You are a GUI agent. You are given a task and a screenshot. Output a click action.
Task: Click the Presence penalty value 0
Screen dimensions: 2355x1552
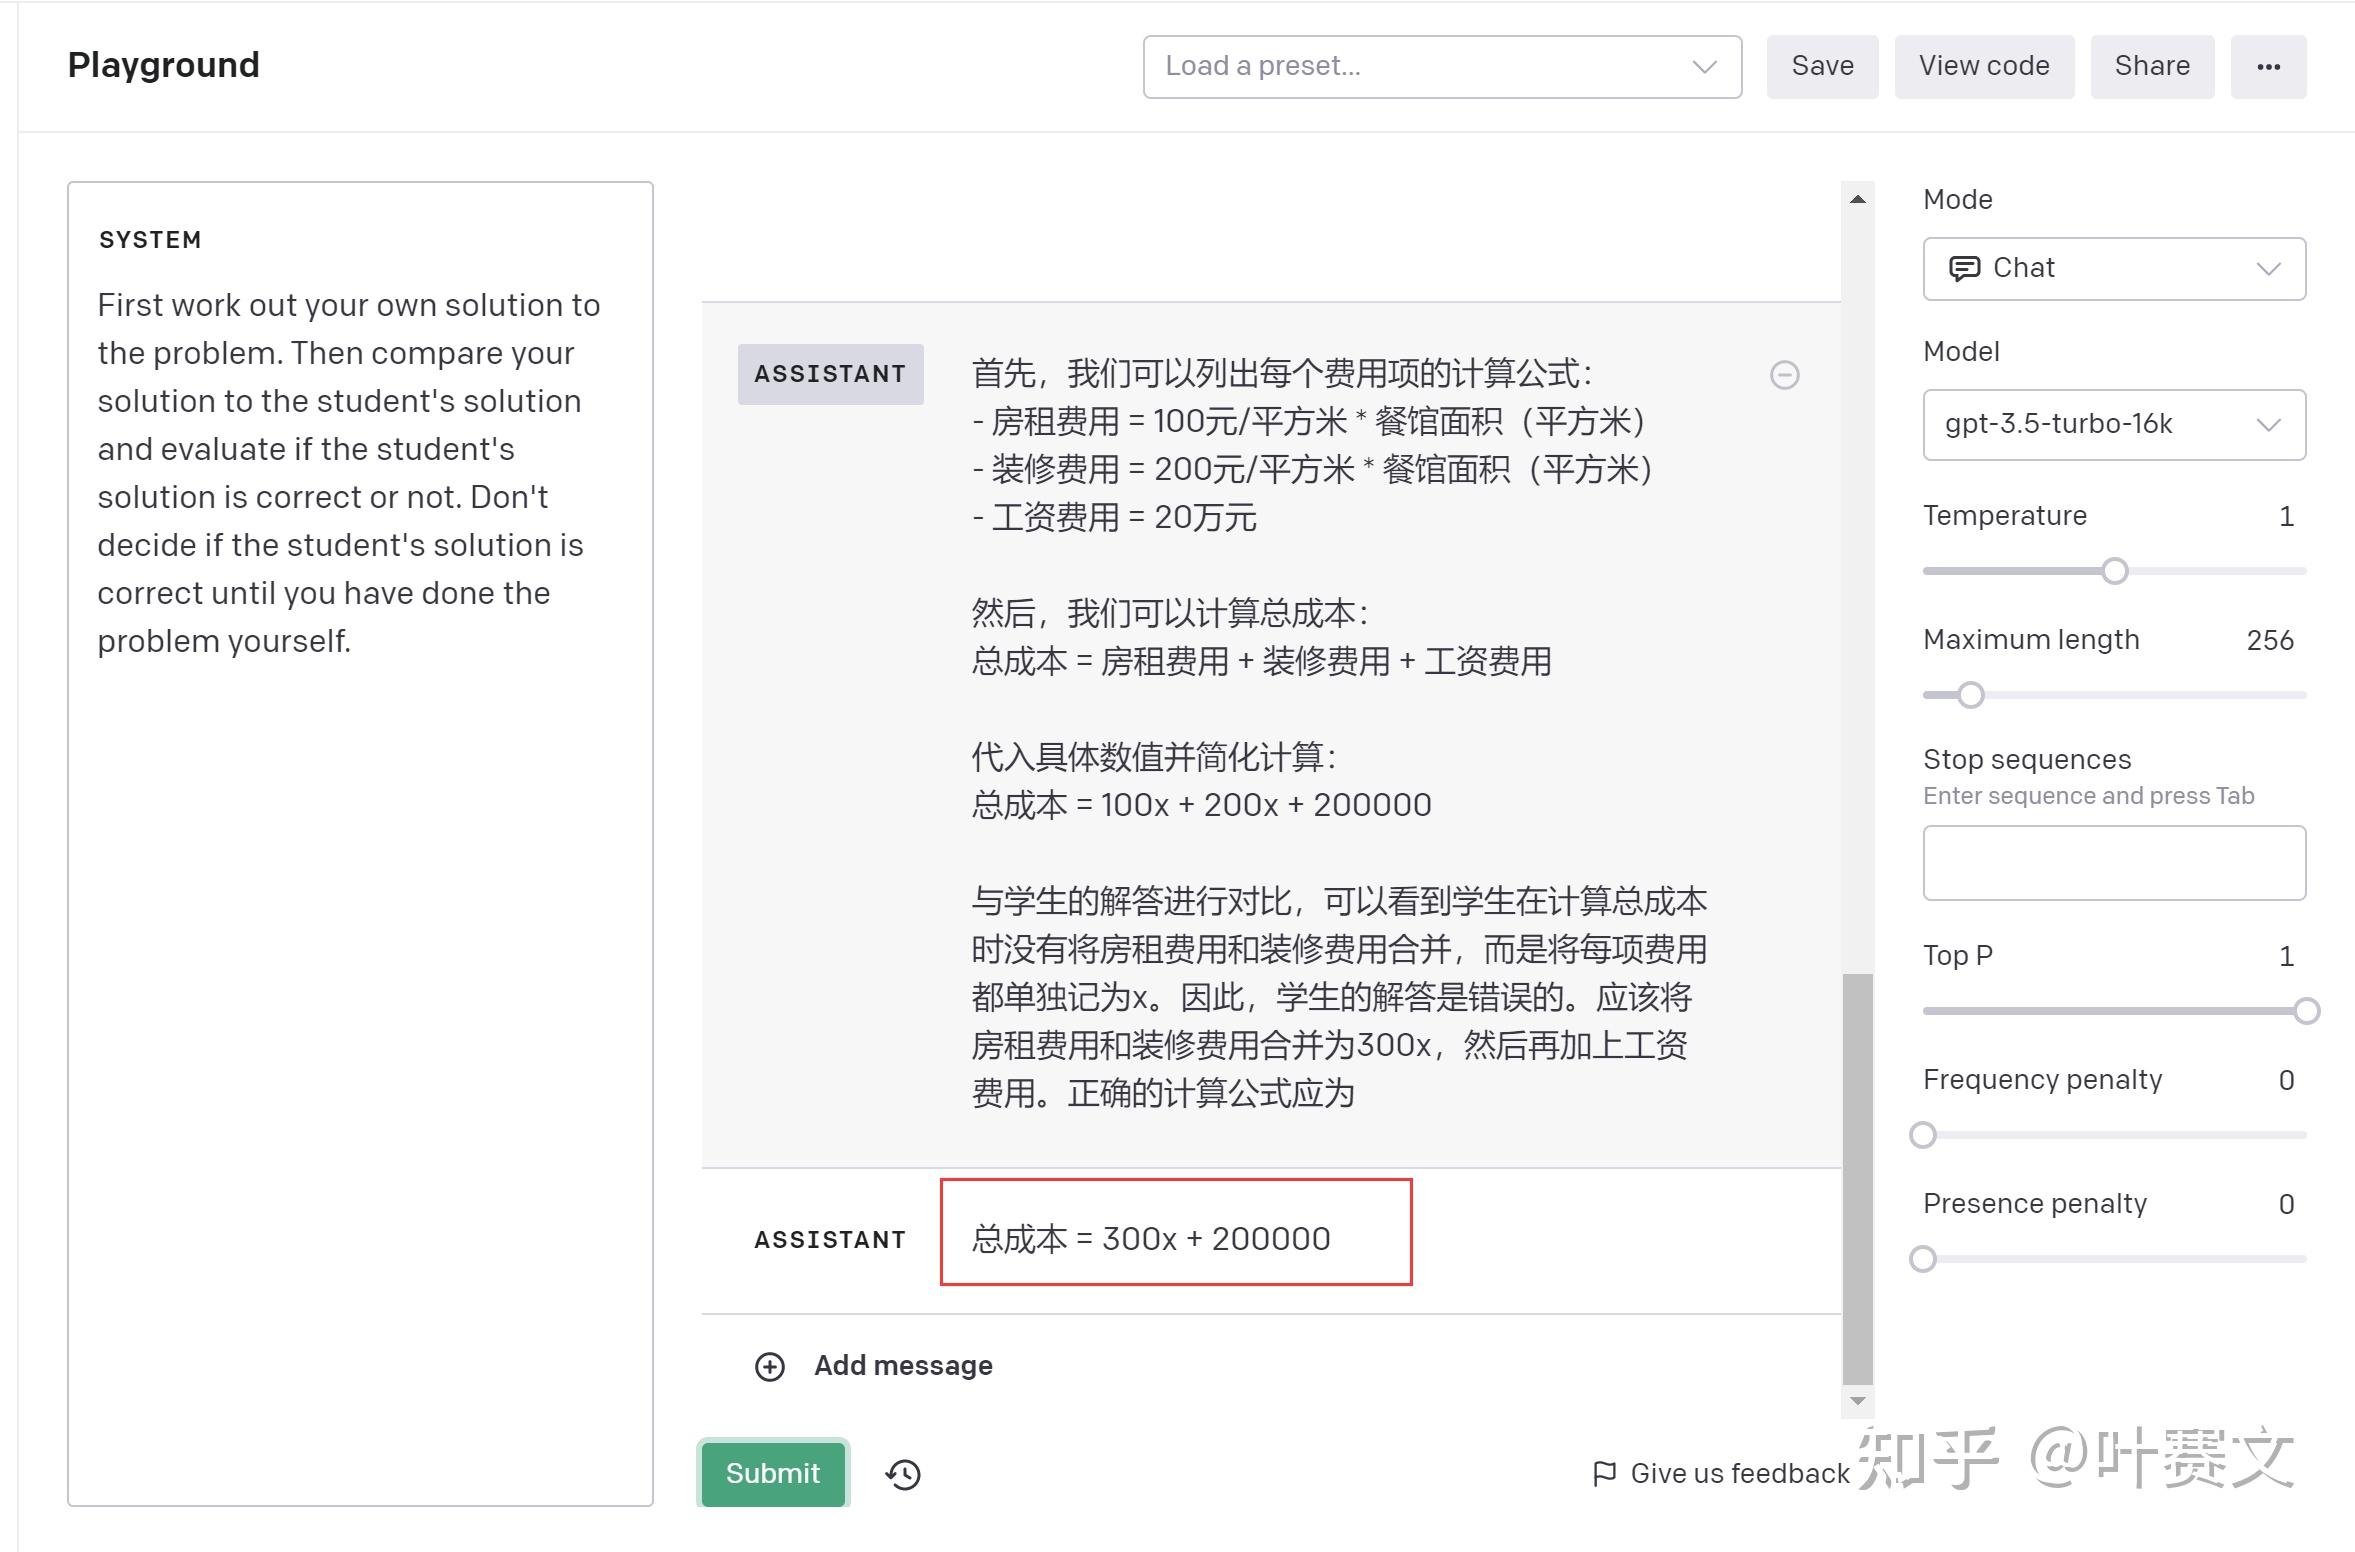click(x=2285, y=1204)
